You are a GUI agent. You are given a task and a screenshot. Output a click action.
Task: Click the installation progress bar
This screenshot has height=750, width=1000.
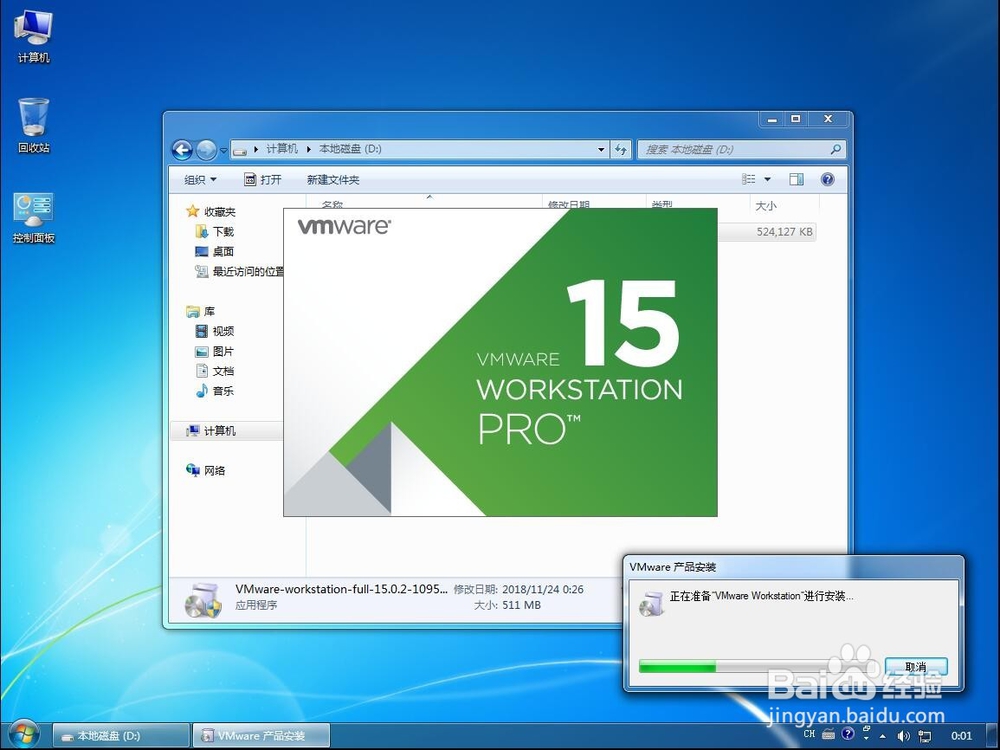tap(760, 667)
